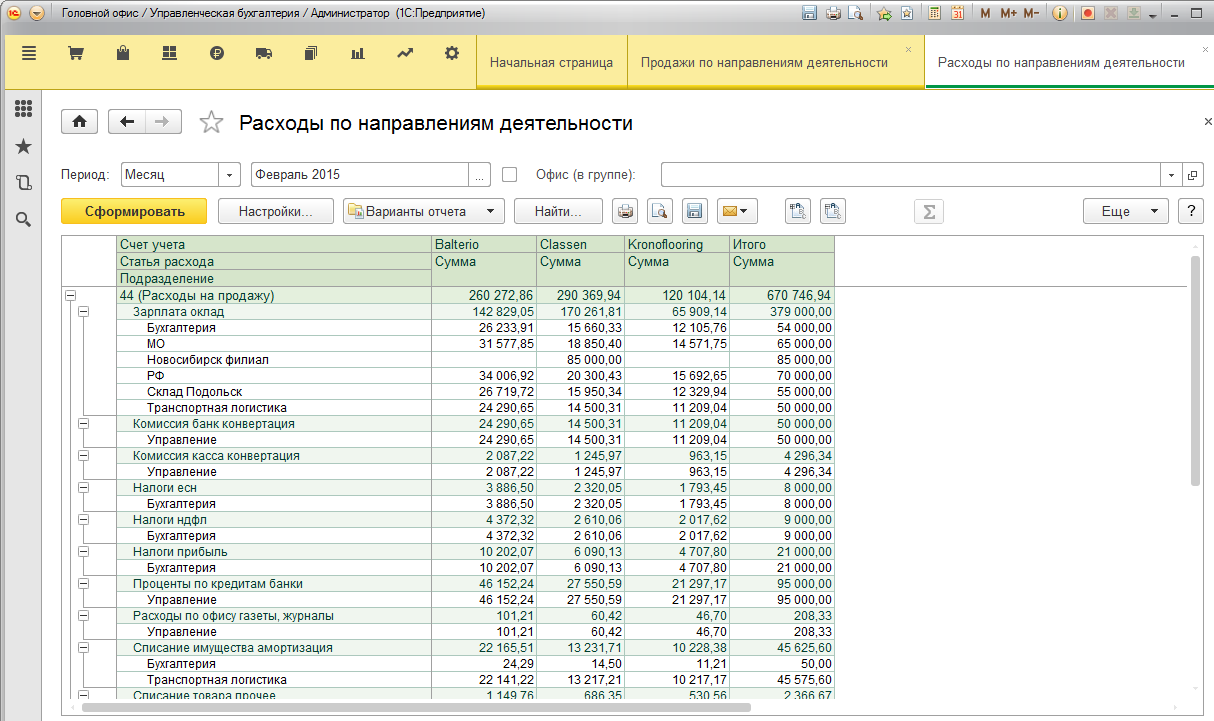Collapse the Зарплата оклад group

point(84,312)
